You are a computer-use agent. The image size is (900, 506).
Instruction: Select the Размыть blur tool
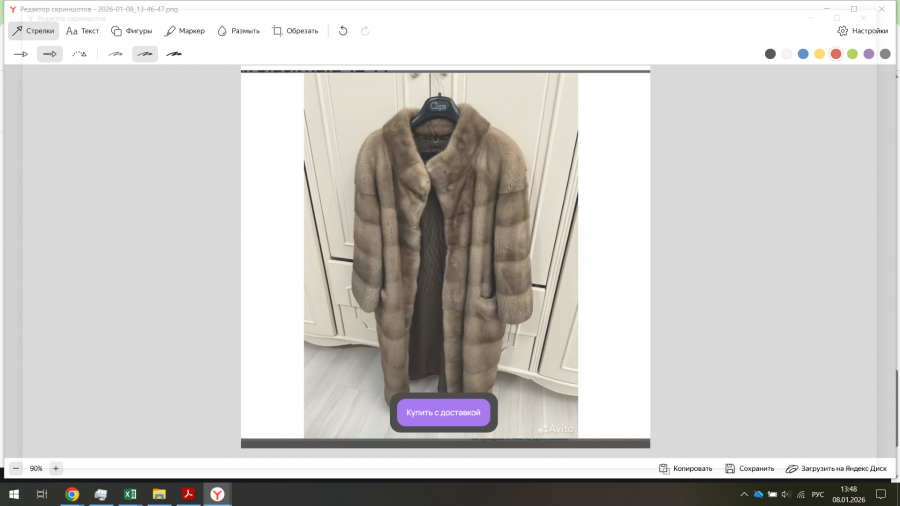[238, 31]
